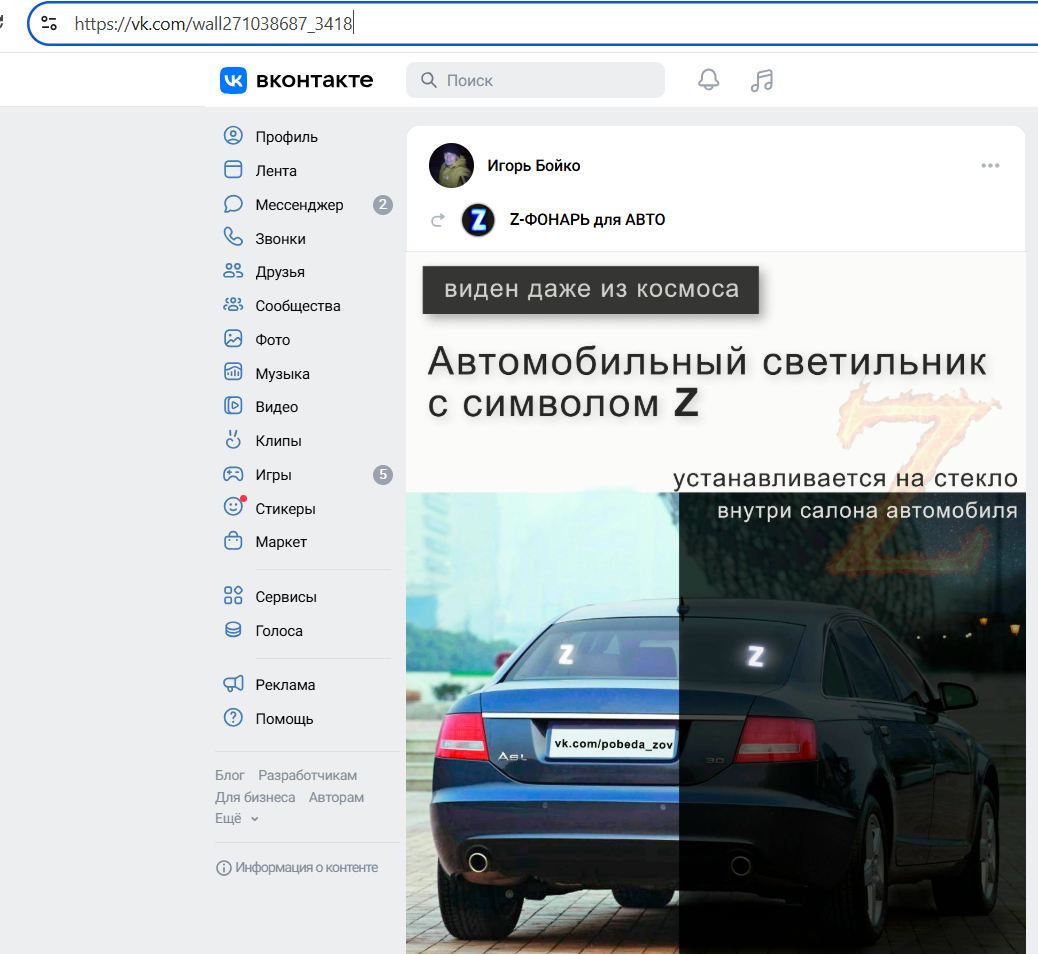The image size is (1038, 954).
Task: Open the notifications bell icon
Action: pos(708,80)
